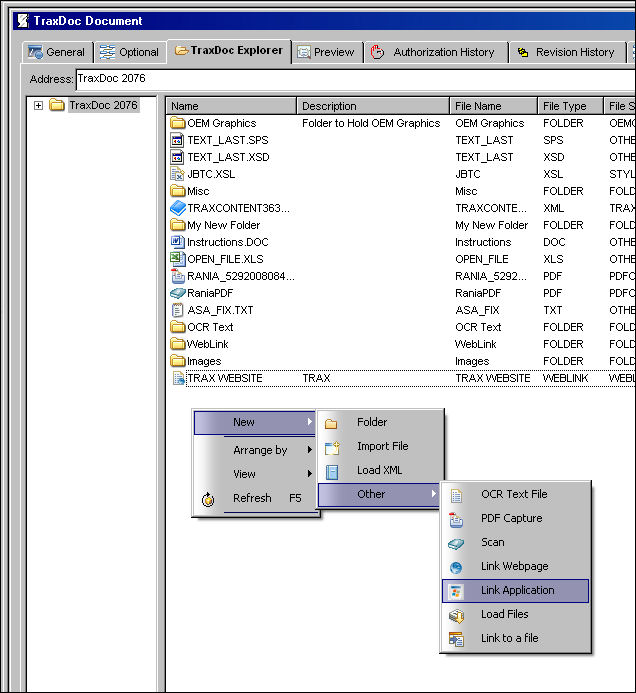Expand the TraxDoc 2076 tree node
This screenshot has width=636, height=693.
pyautogui.click(x=38, y=105)
